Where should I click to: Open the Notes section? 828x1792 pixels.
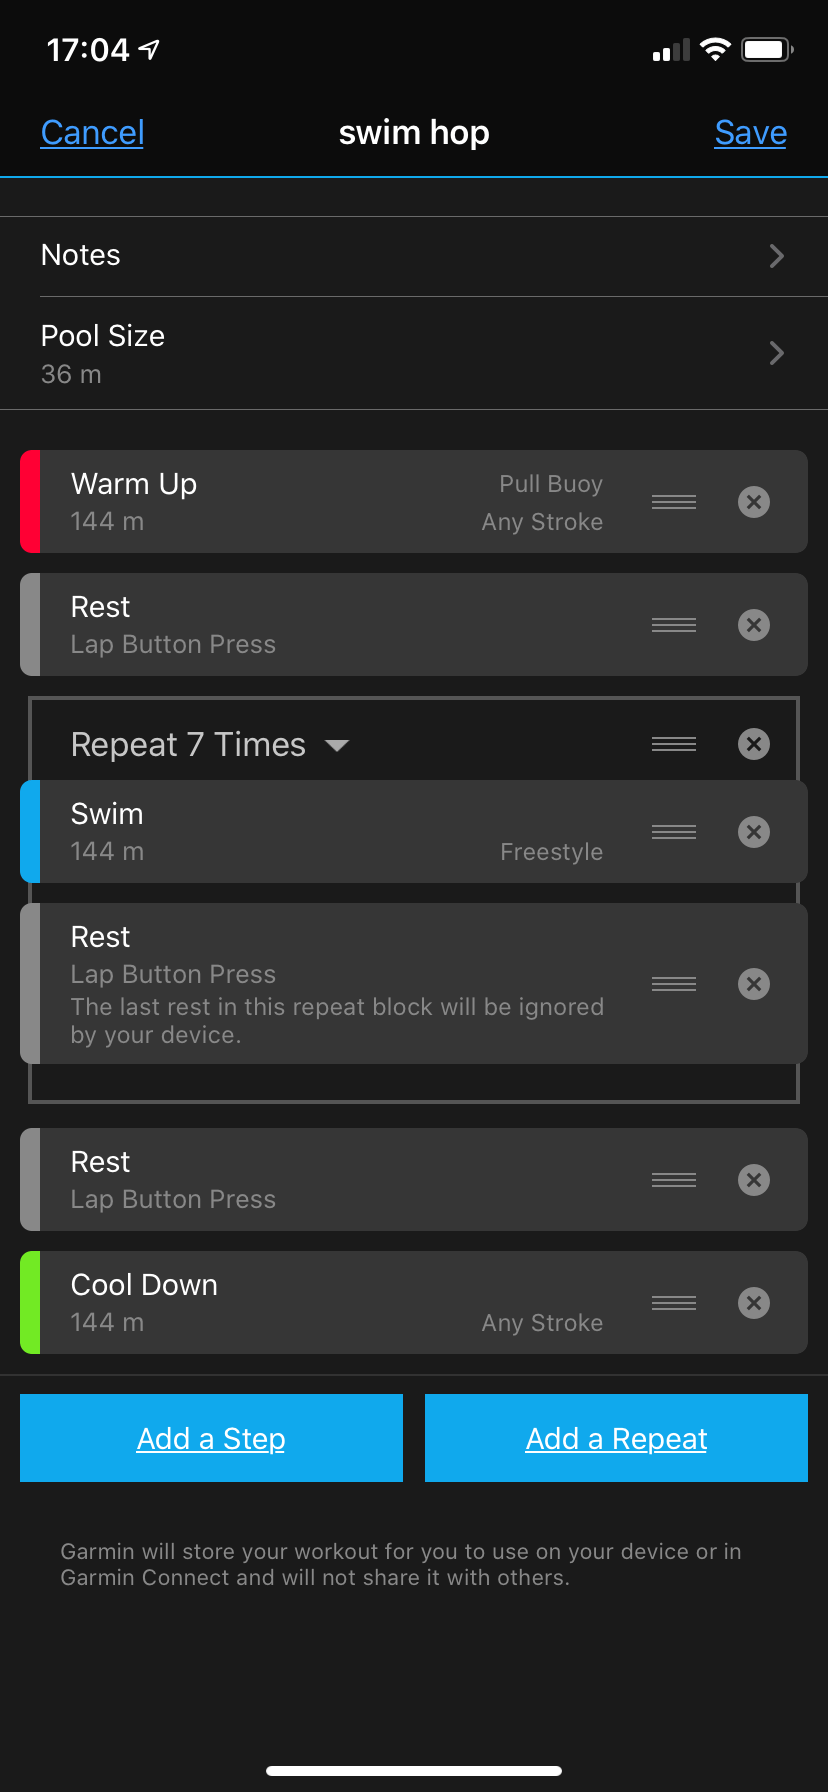tap(414, 256)
